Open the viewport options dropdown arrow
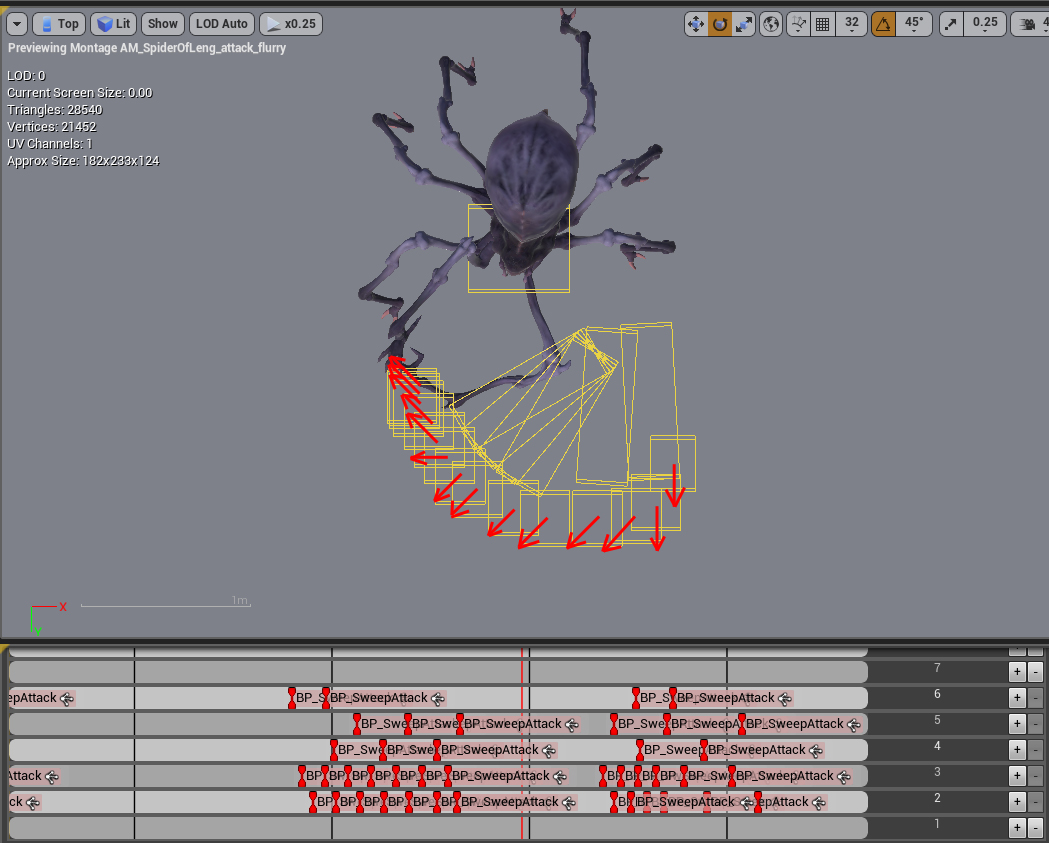The image size is (1049, 843). [x=16, y=24]
